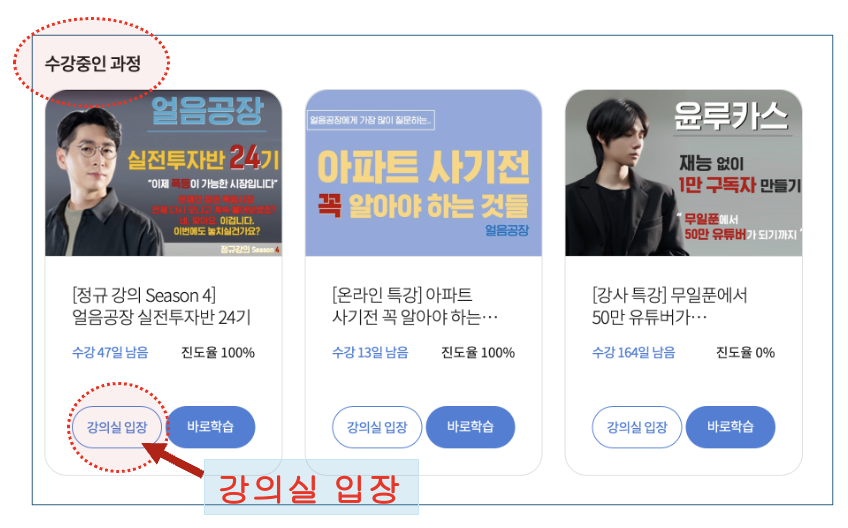Click 수강 13일 남음 text
Viewport: 848px width, 528px height.
(370, 353)
